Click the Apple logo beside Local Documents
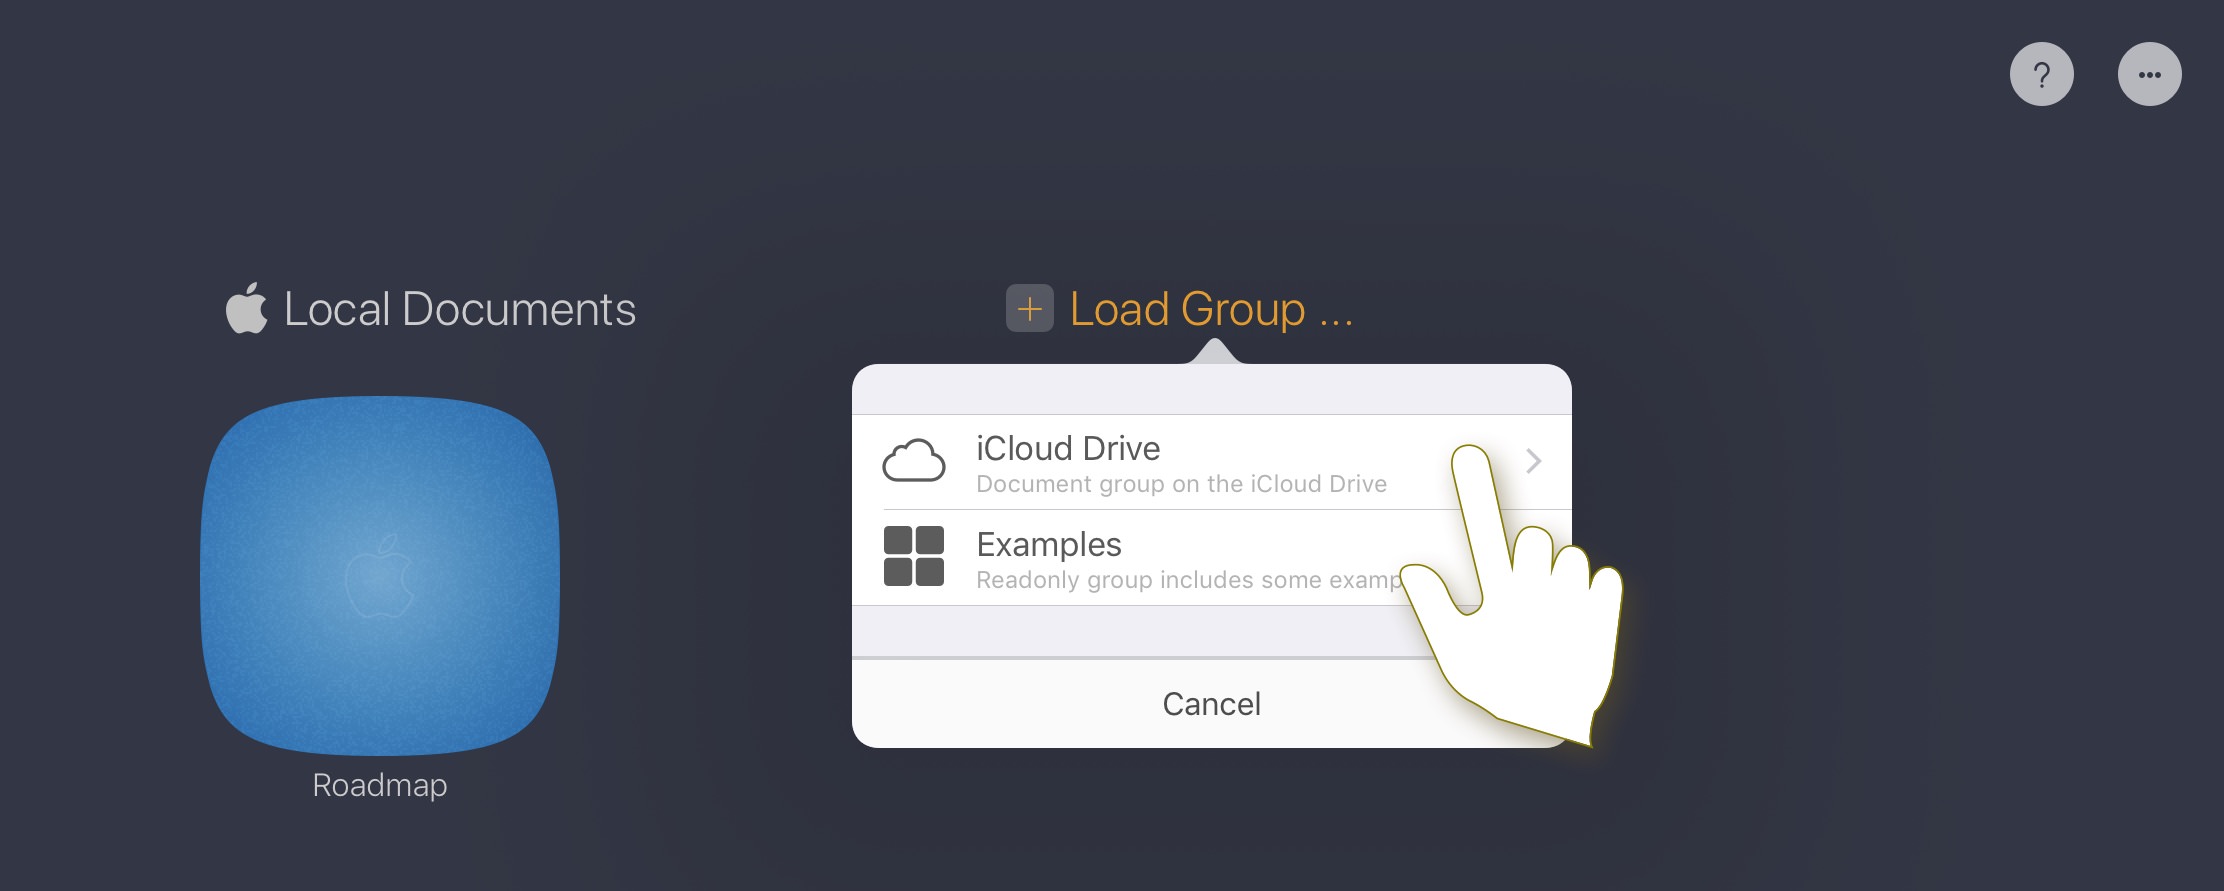This screenshot has width=2224, height=891. click(246, 308)
